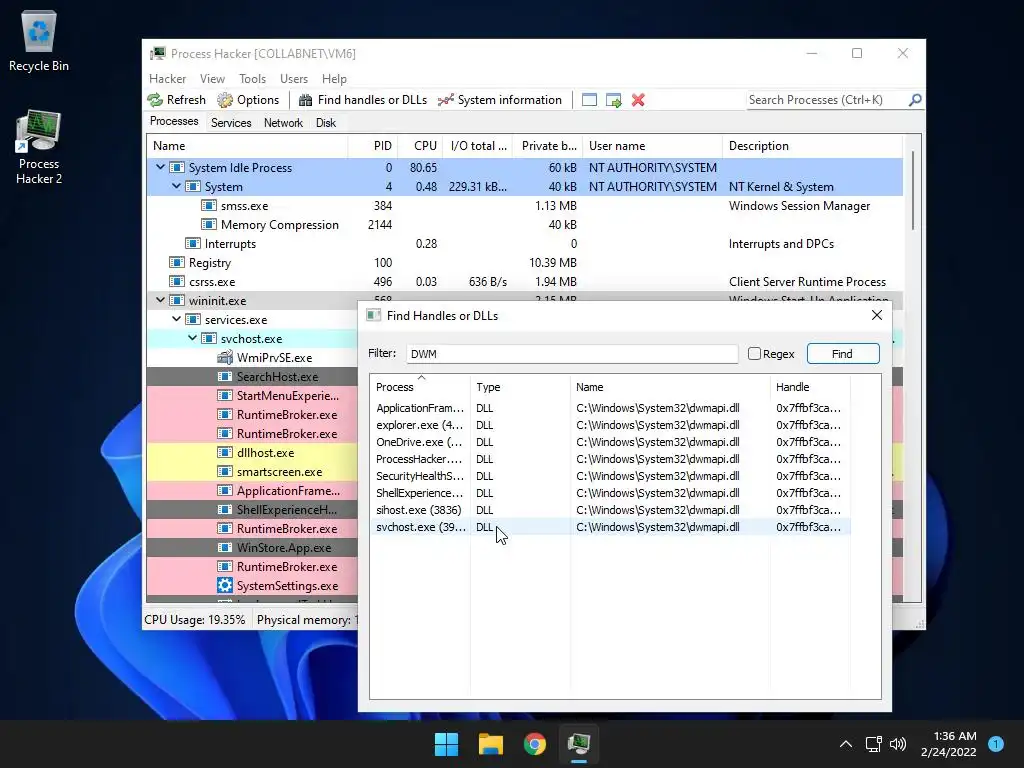Click the CPU Usage status bar entry

195,619
